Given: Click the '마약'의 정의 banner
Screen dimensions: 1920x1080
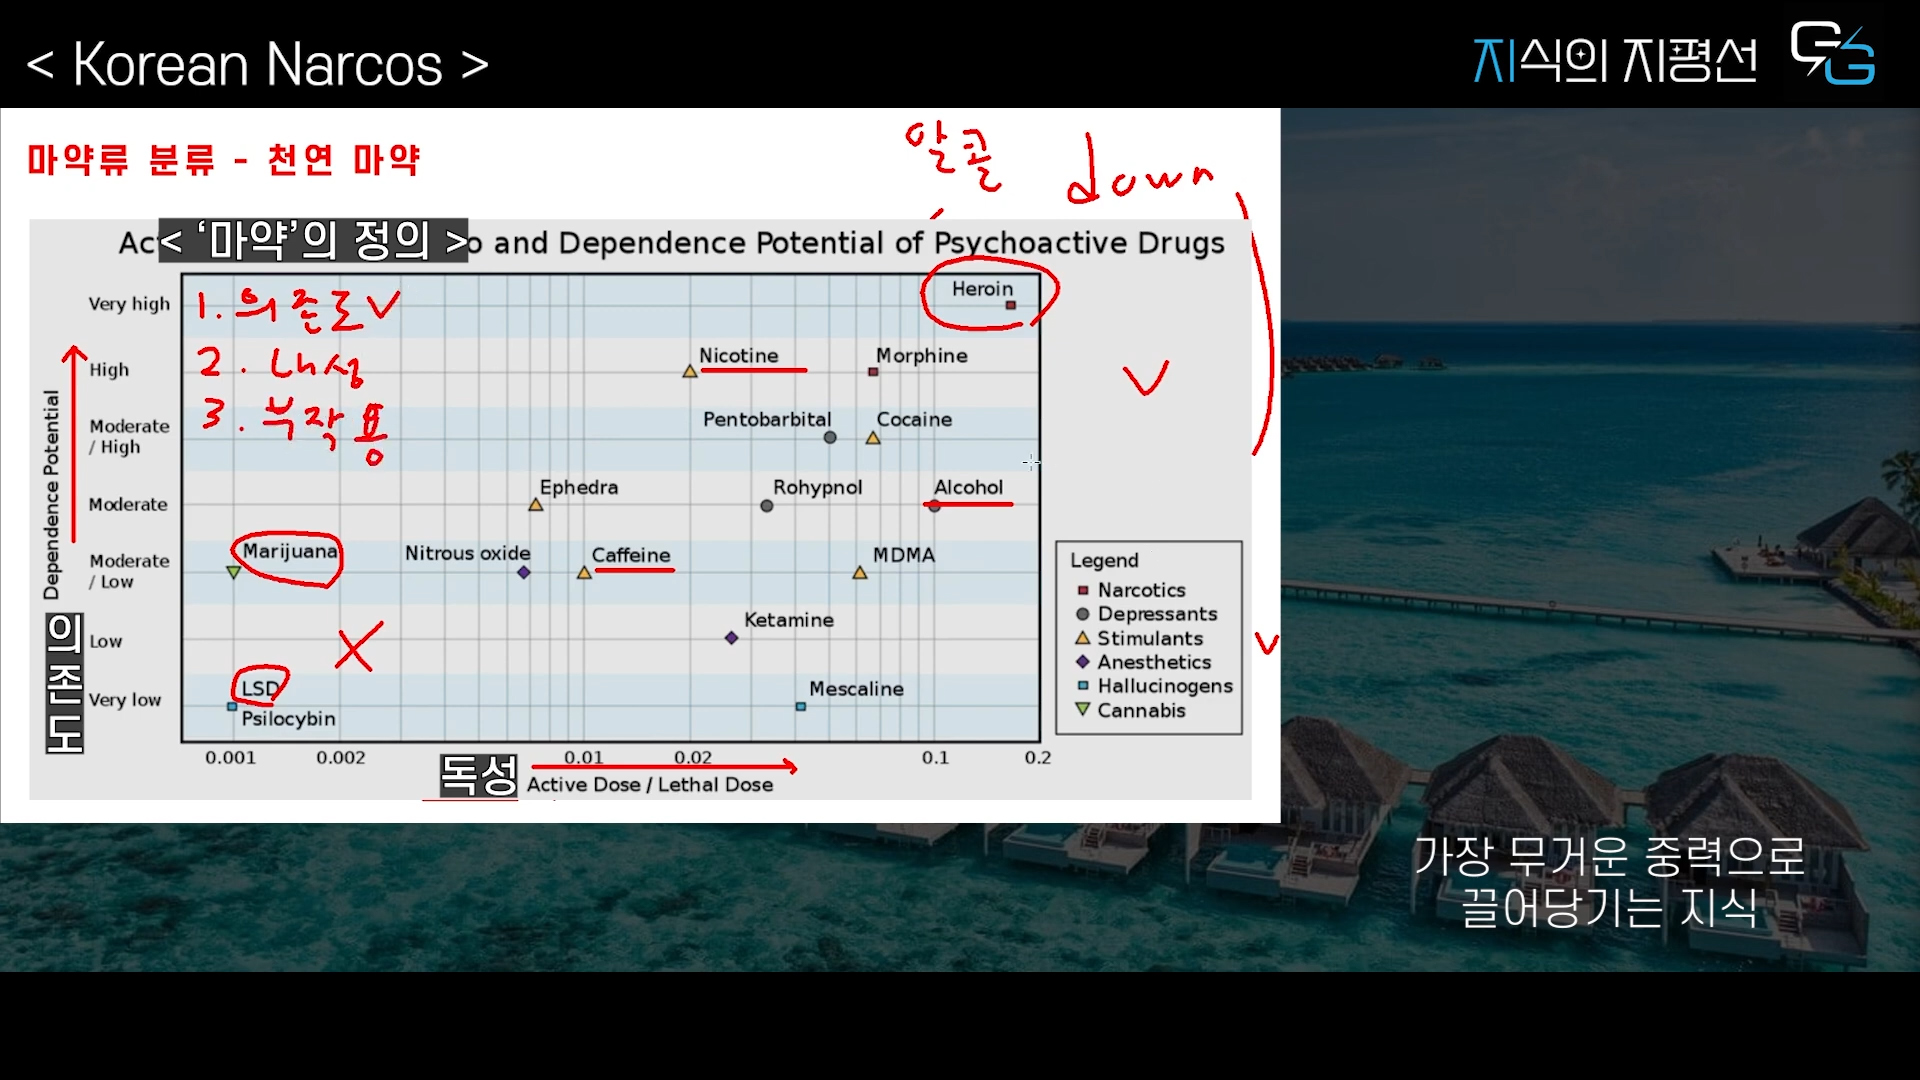Looking at the screenshot, I should click(313, 241).
